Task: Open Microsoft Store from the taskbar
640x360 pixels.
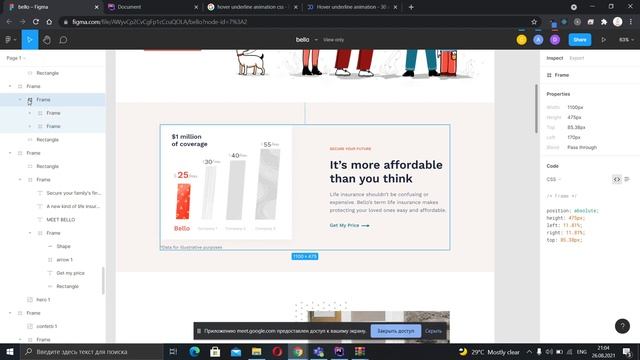Action: (215, 351)
